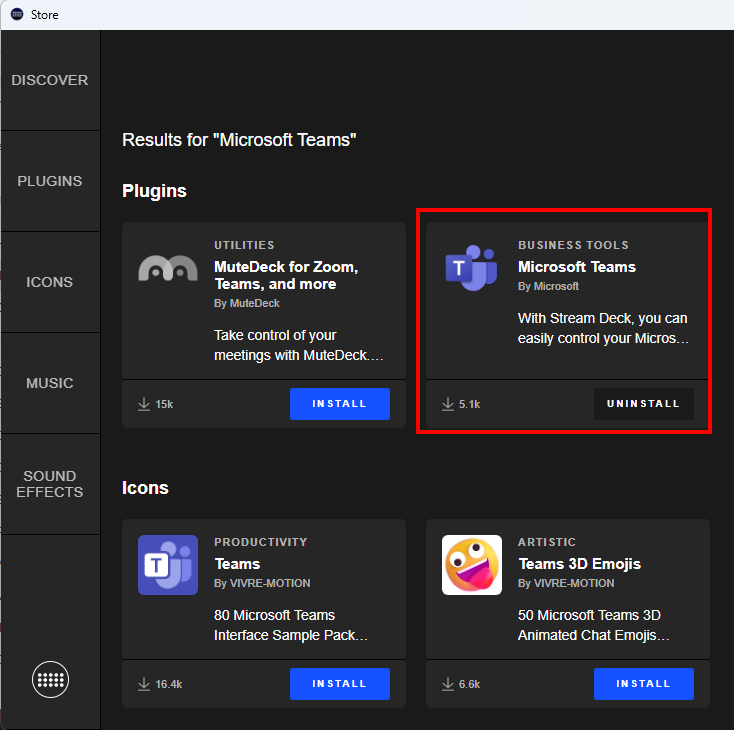Image resolution: width=734 pixels, height=730 pixels.
Task: Click the Teams 3D Emojis emoji thumbnail
Action: tap(471, 565)
